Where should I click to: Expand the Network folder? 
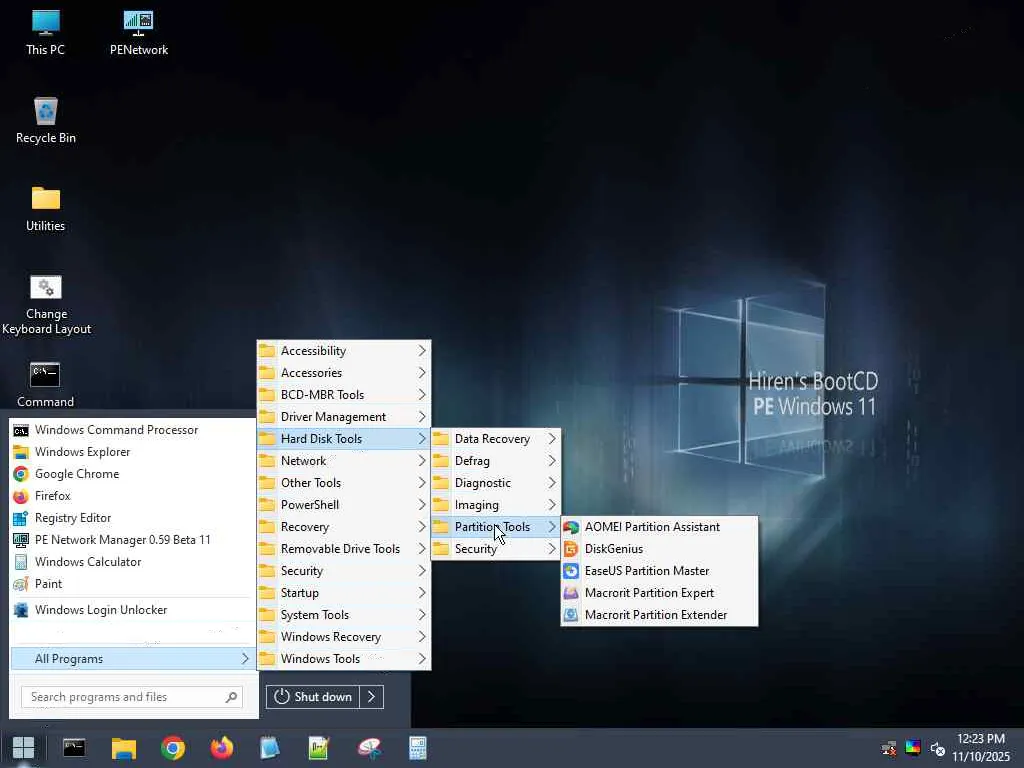tap(344, 461)
